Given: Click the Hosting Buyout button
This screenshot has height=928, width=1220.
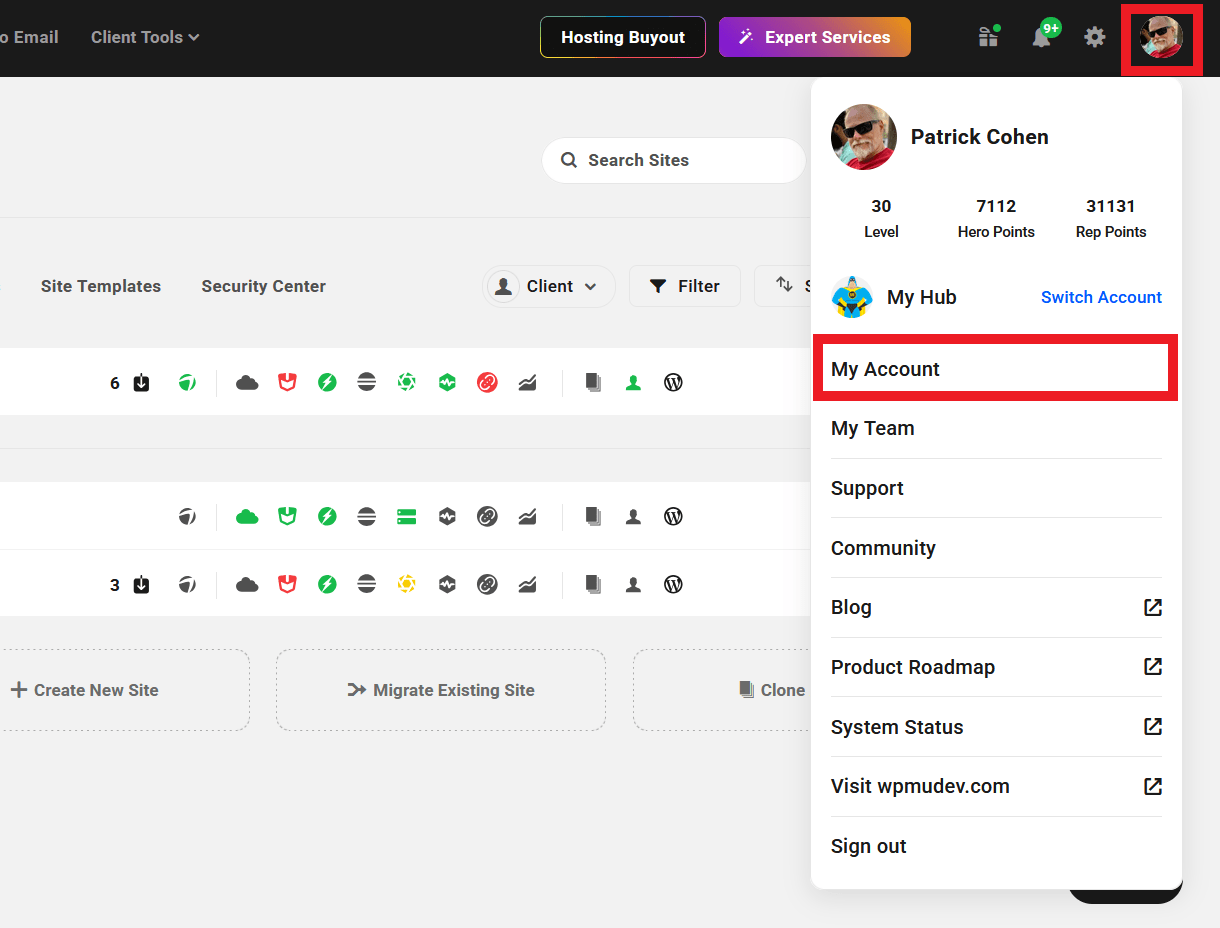Looking at the screenshot, I should 623,37.
